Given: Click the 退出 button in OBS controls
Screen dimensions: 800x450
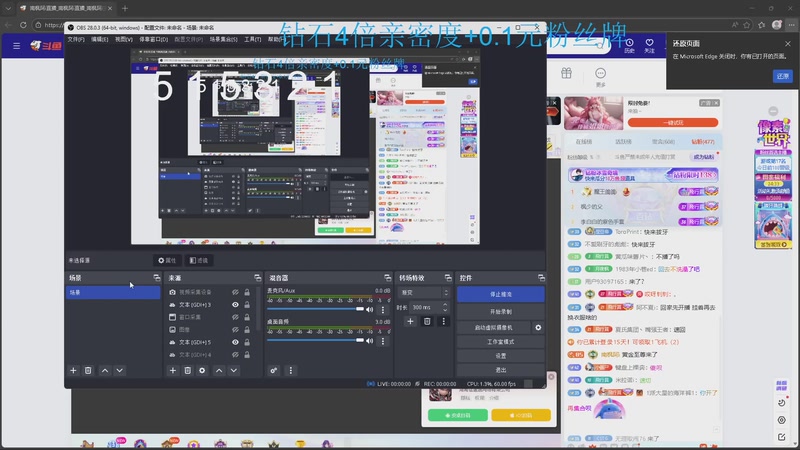Looking at the screenshot, I should [x=501, y=369].
